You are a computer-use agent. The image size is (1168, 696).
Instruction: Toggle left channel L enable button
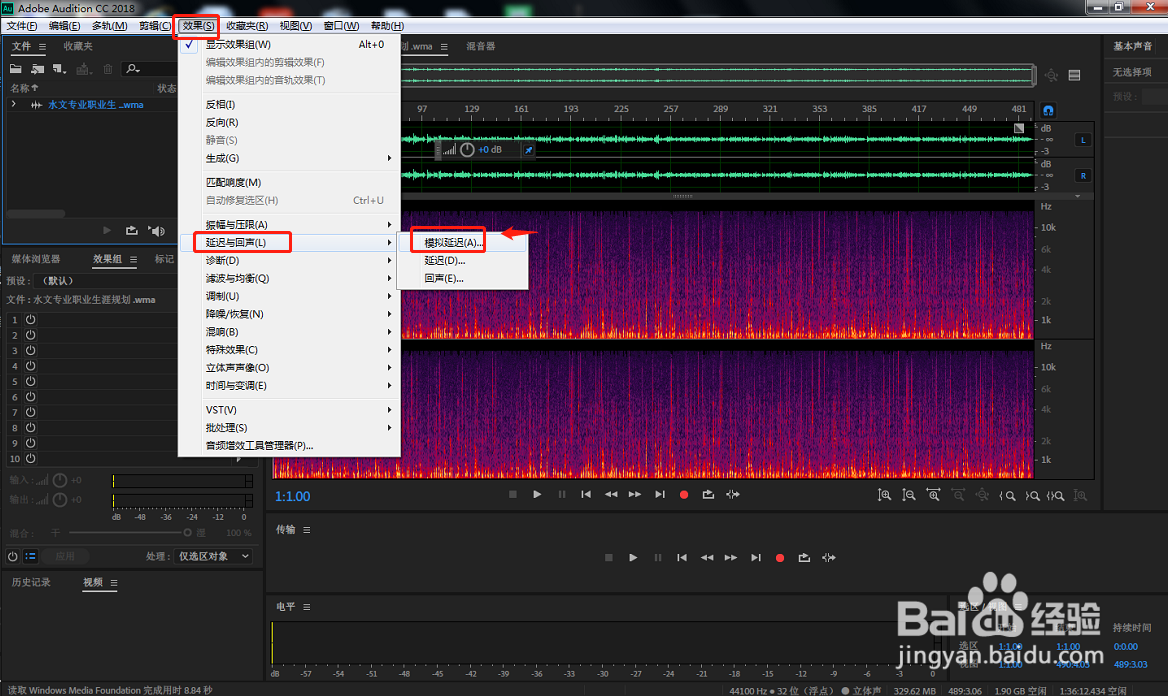[1083, 140]
